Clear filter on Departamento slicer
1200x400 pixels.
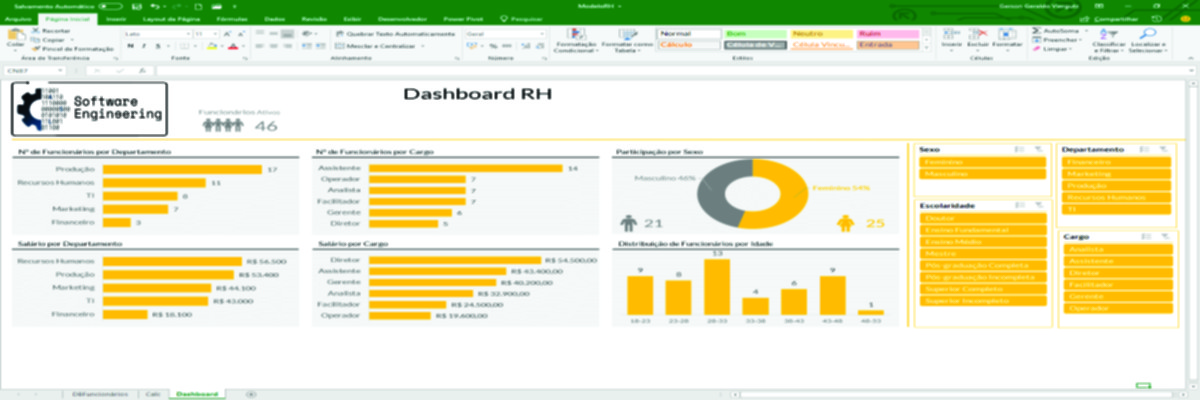[1164, 149]
